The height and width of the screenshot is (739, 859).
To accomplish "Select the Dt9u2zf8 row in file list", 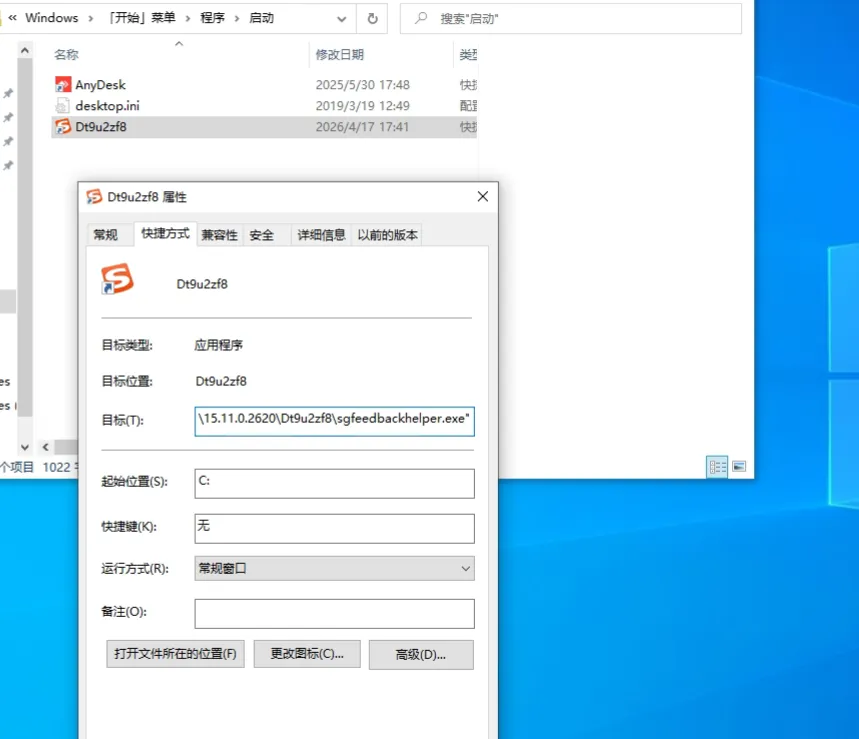I will pos(265,127).
